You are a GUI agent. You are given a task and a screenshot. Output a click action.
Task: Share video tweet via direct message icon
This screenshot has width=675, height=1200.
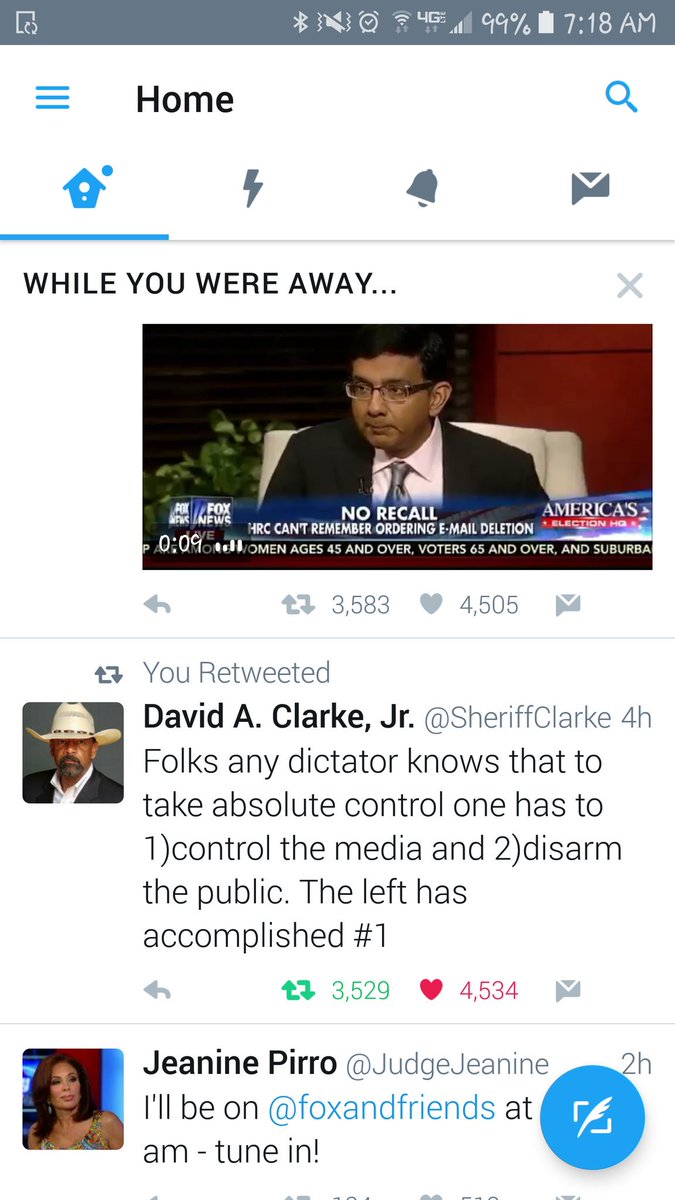pos(567,604)
